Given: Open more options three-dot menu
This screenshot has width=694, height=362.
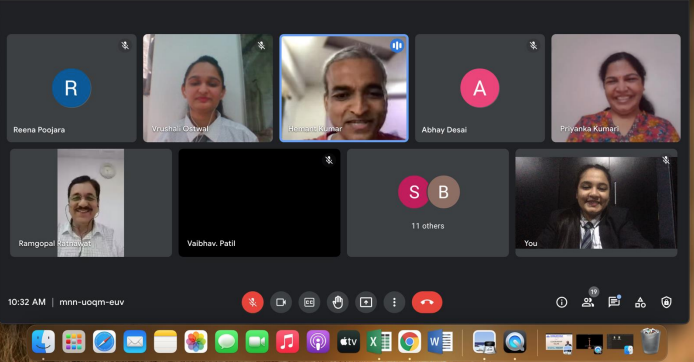Looking at the screenshot, I should [x=394, y=302].
